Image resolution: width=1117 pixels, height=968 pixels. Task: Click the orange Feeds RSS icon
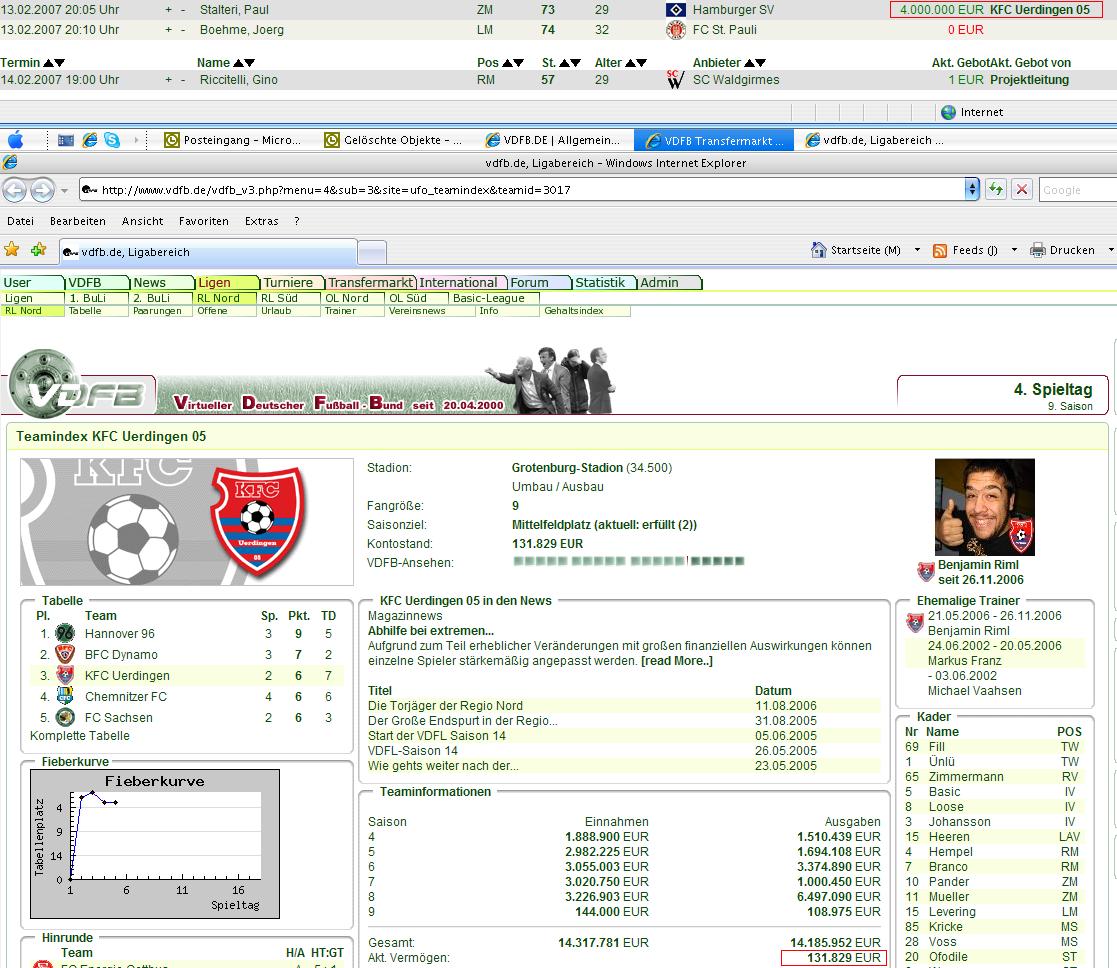940,250
